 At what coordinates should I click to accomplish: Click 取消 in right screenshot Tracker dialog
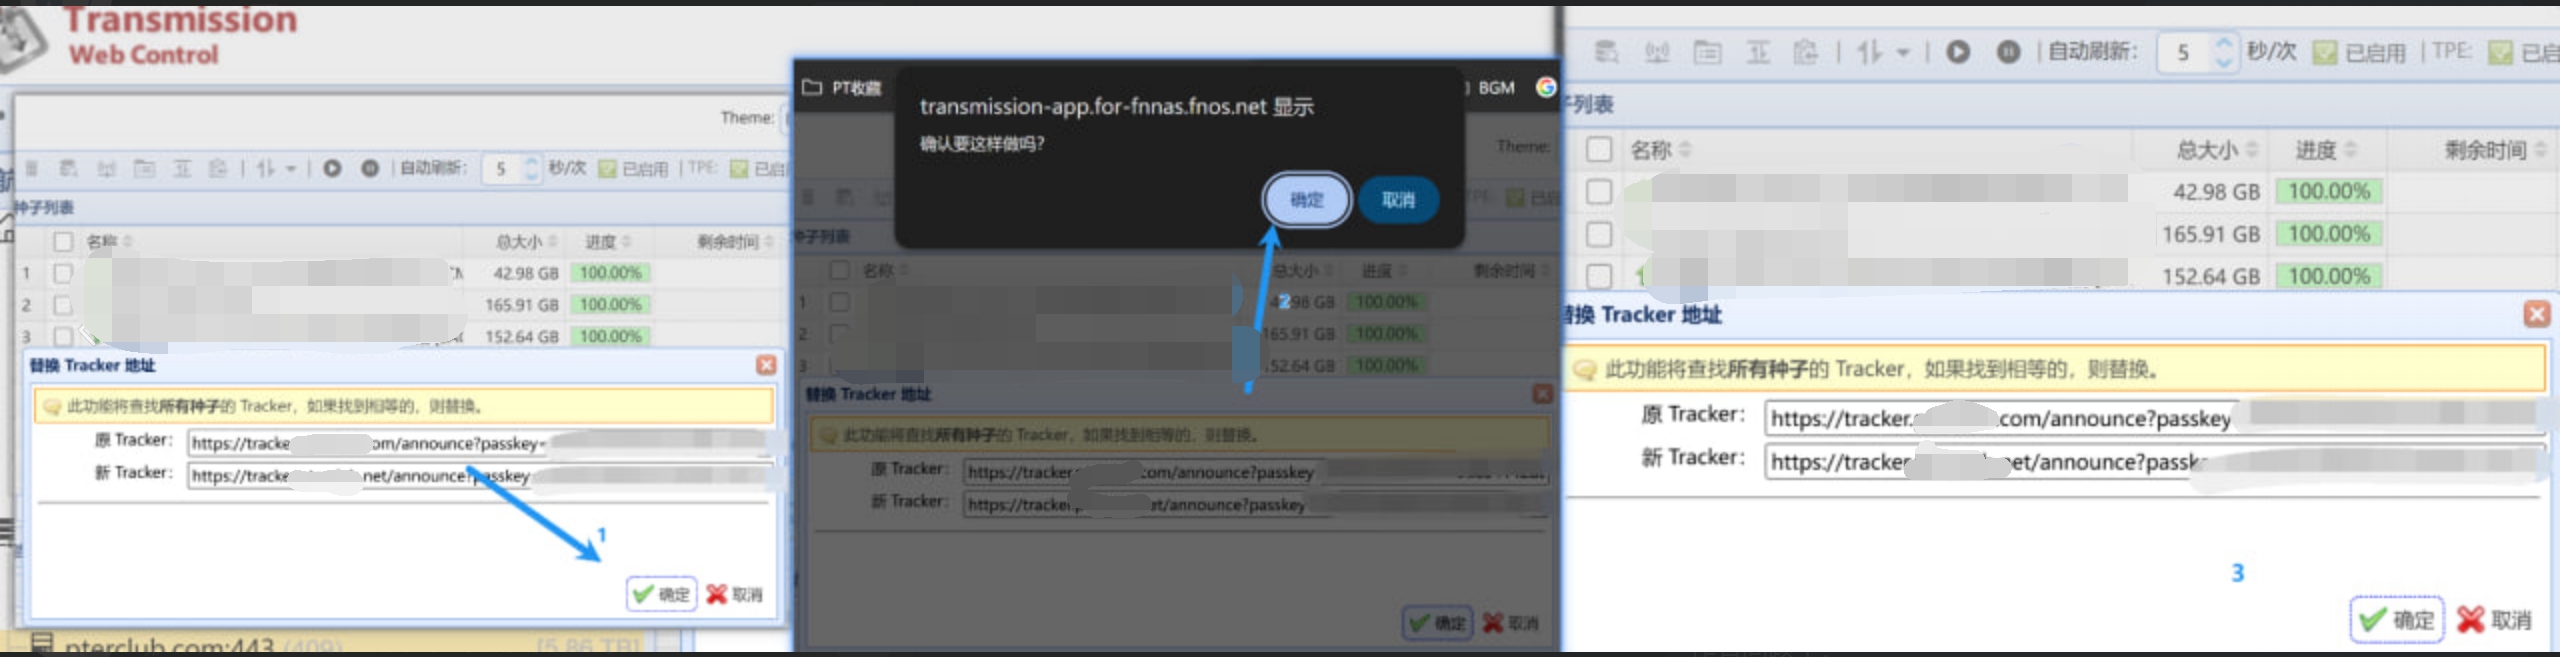[2494, 619]
